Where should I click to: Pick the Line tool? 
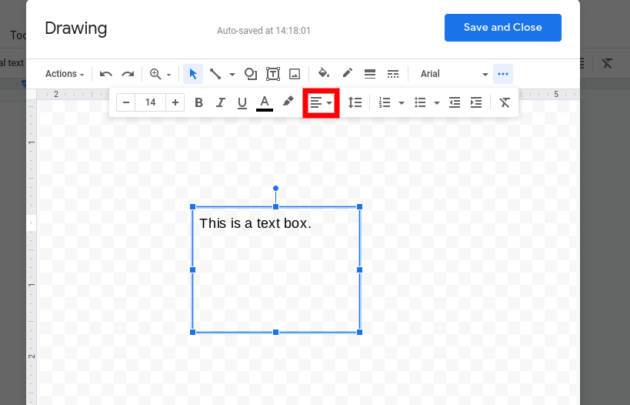215,74
